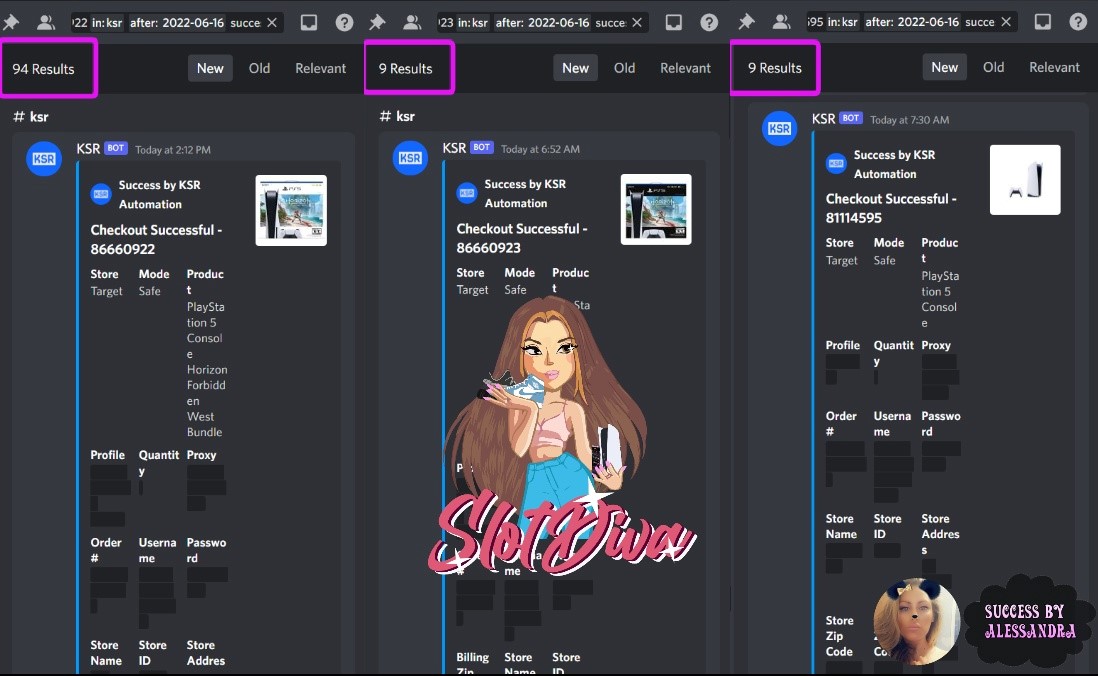
Task: Click Success by KSR Automation author in 86660922 embed
Action: coord(160,195)
